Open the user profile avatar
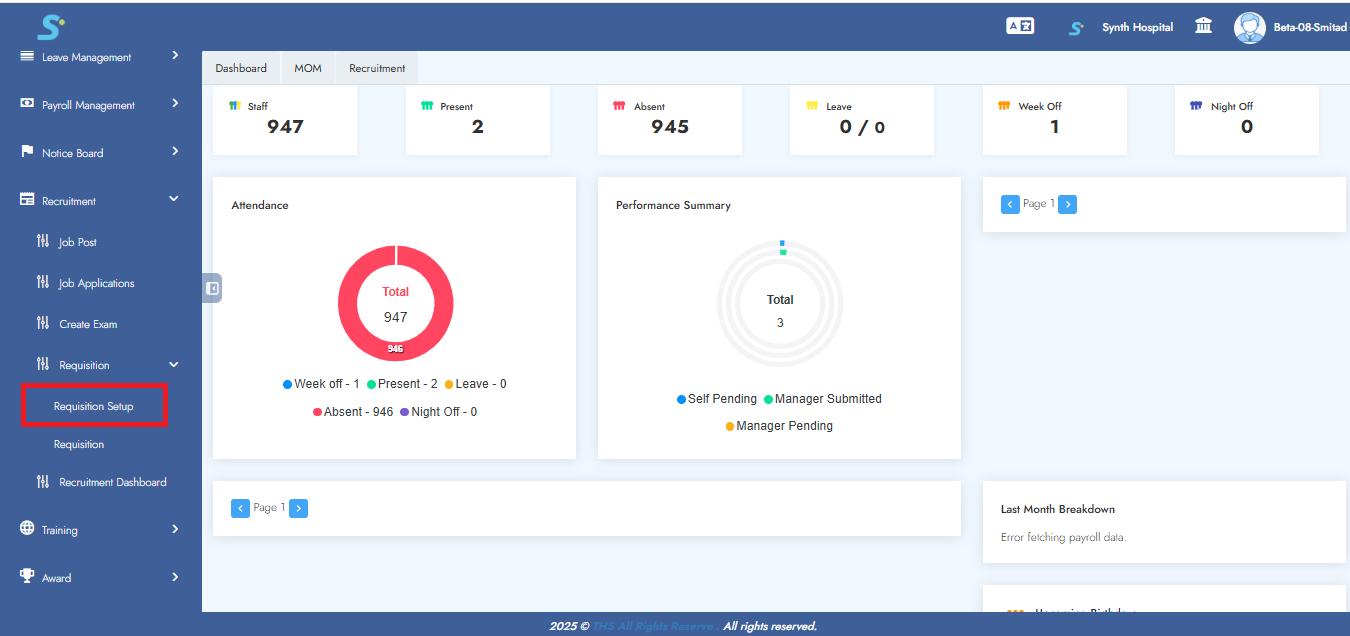 pyautogui.click(x=1249, y=27)
